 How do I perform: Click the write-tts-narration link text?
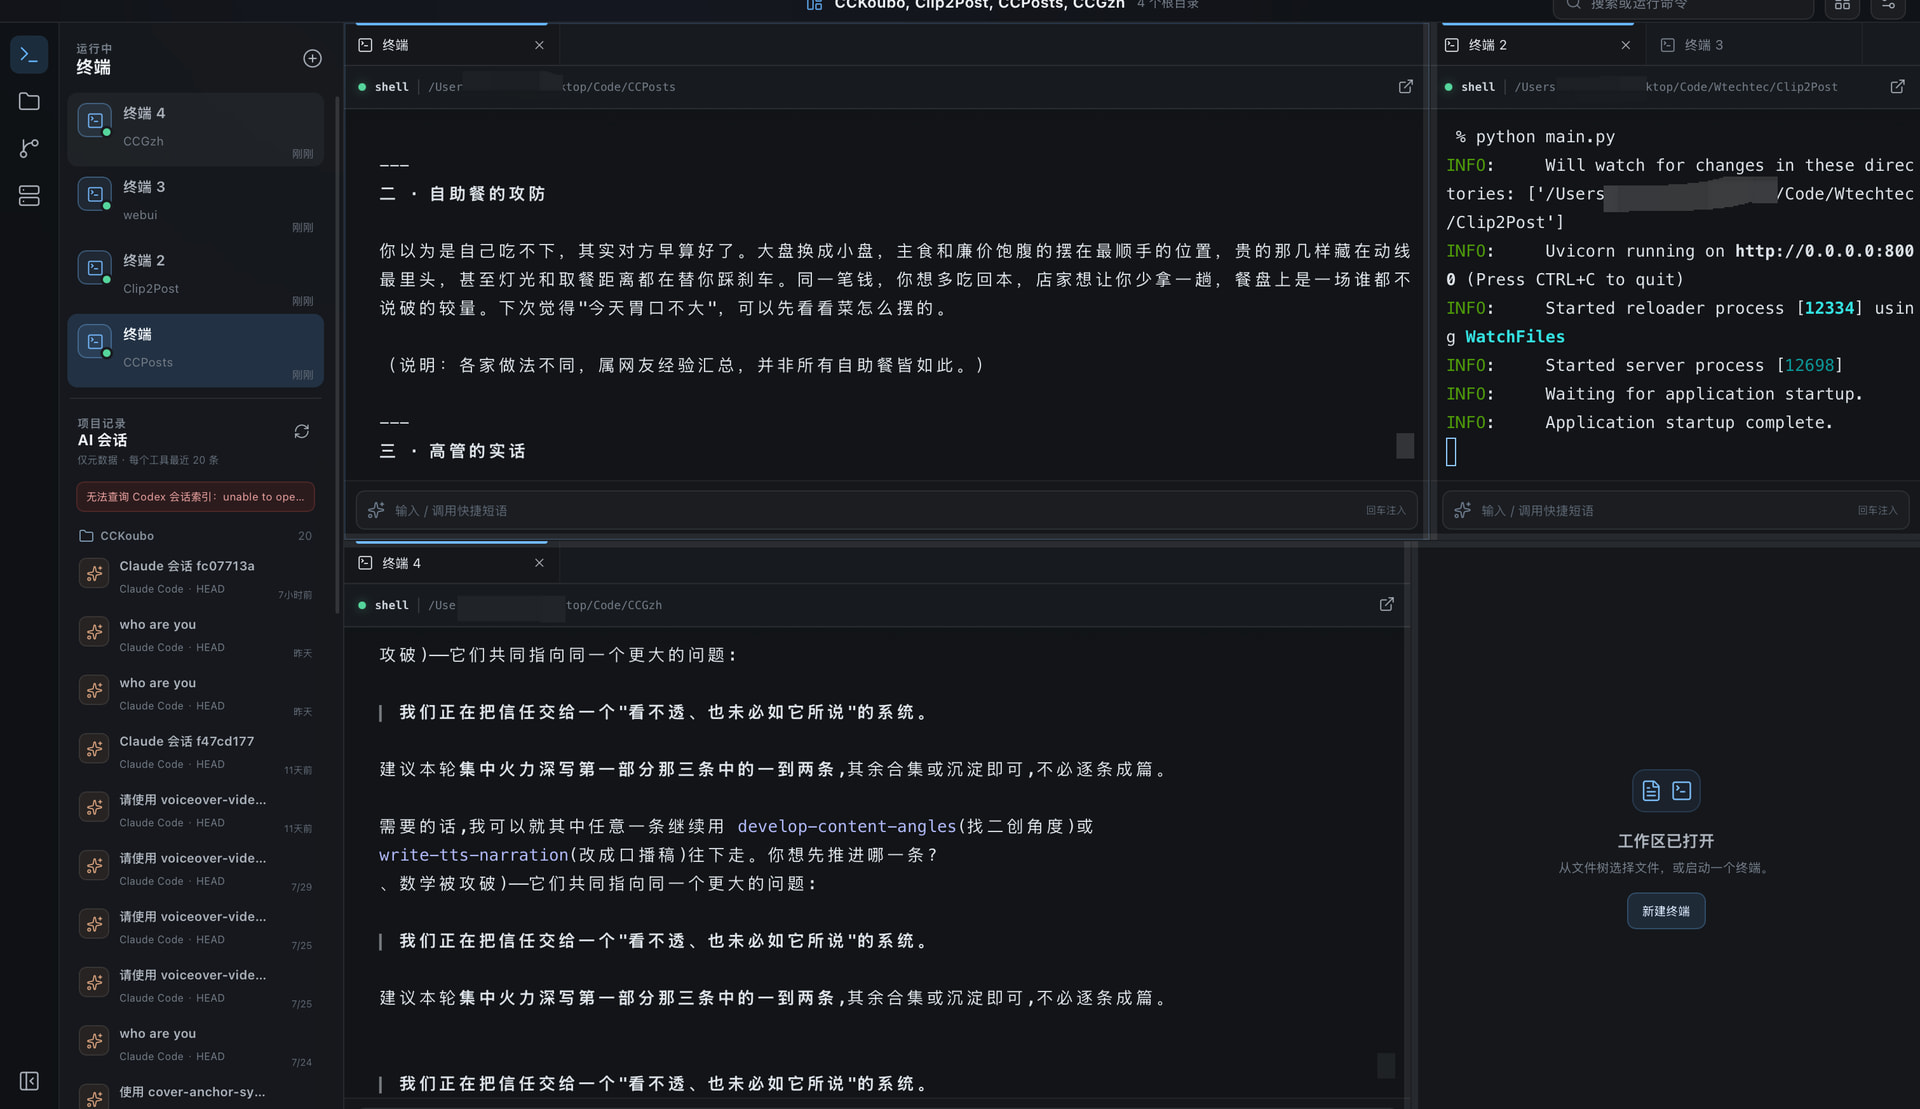click(474, 856)
